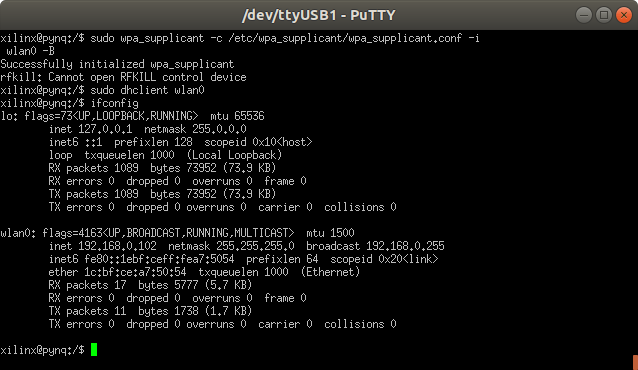Click the 'Successfully initialized wpa_supplicant' line

[117, 64]
